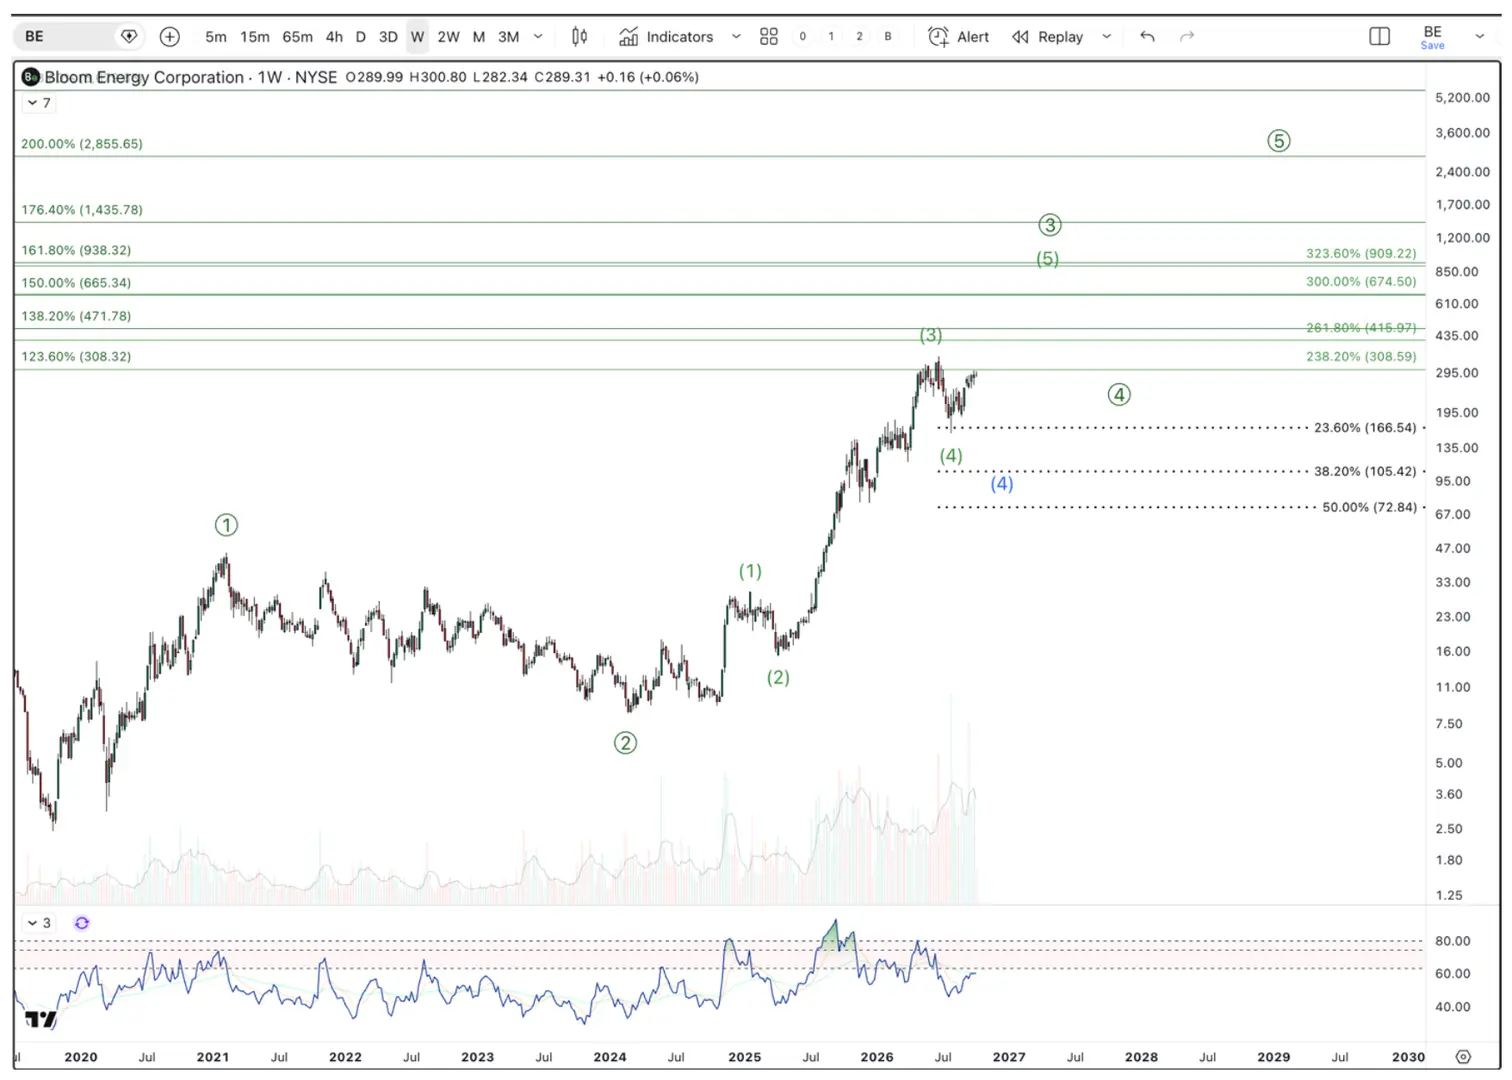Create an Alert

pos(958,37)
